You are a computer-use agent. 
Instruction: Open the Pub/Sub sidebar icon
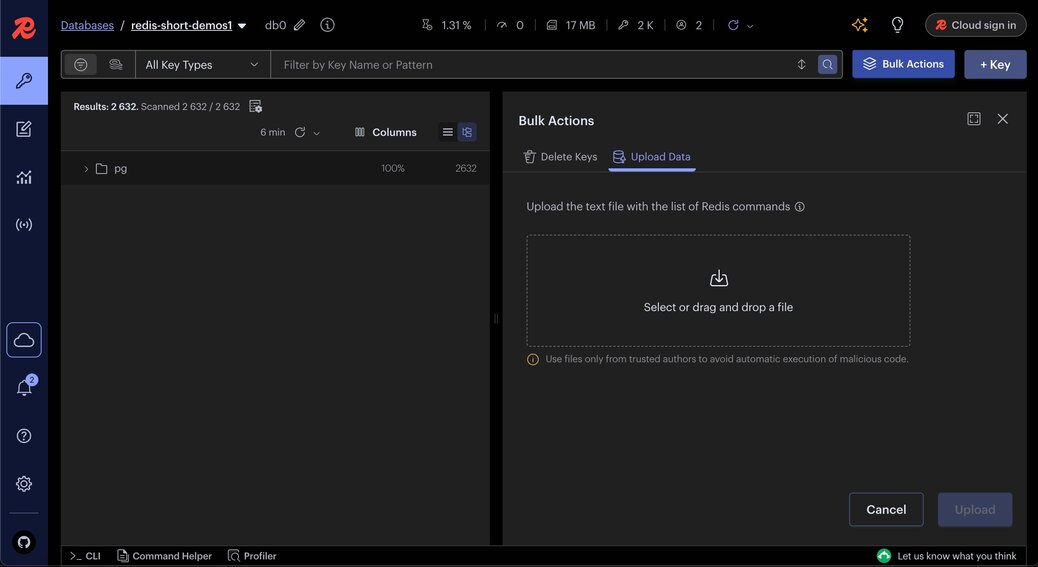click(24, 224)
